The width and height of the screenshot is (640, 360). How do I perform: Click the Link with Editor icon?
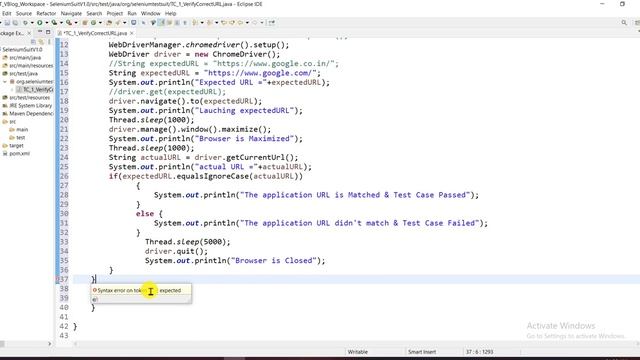pyautogui.click(x=41, y=42)
